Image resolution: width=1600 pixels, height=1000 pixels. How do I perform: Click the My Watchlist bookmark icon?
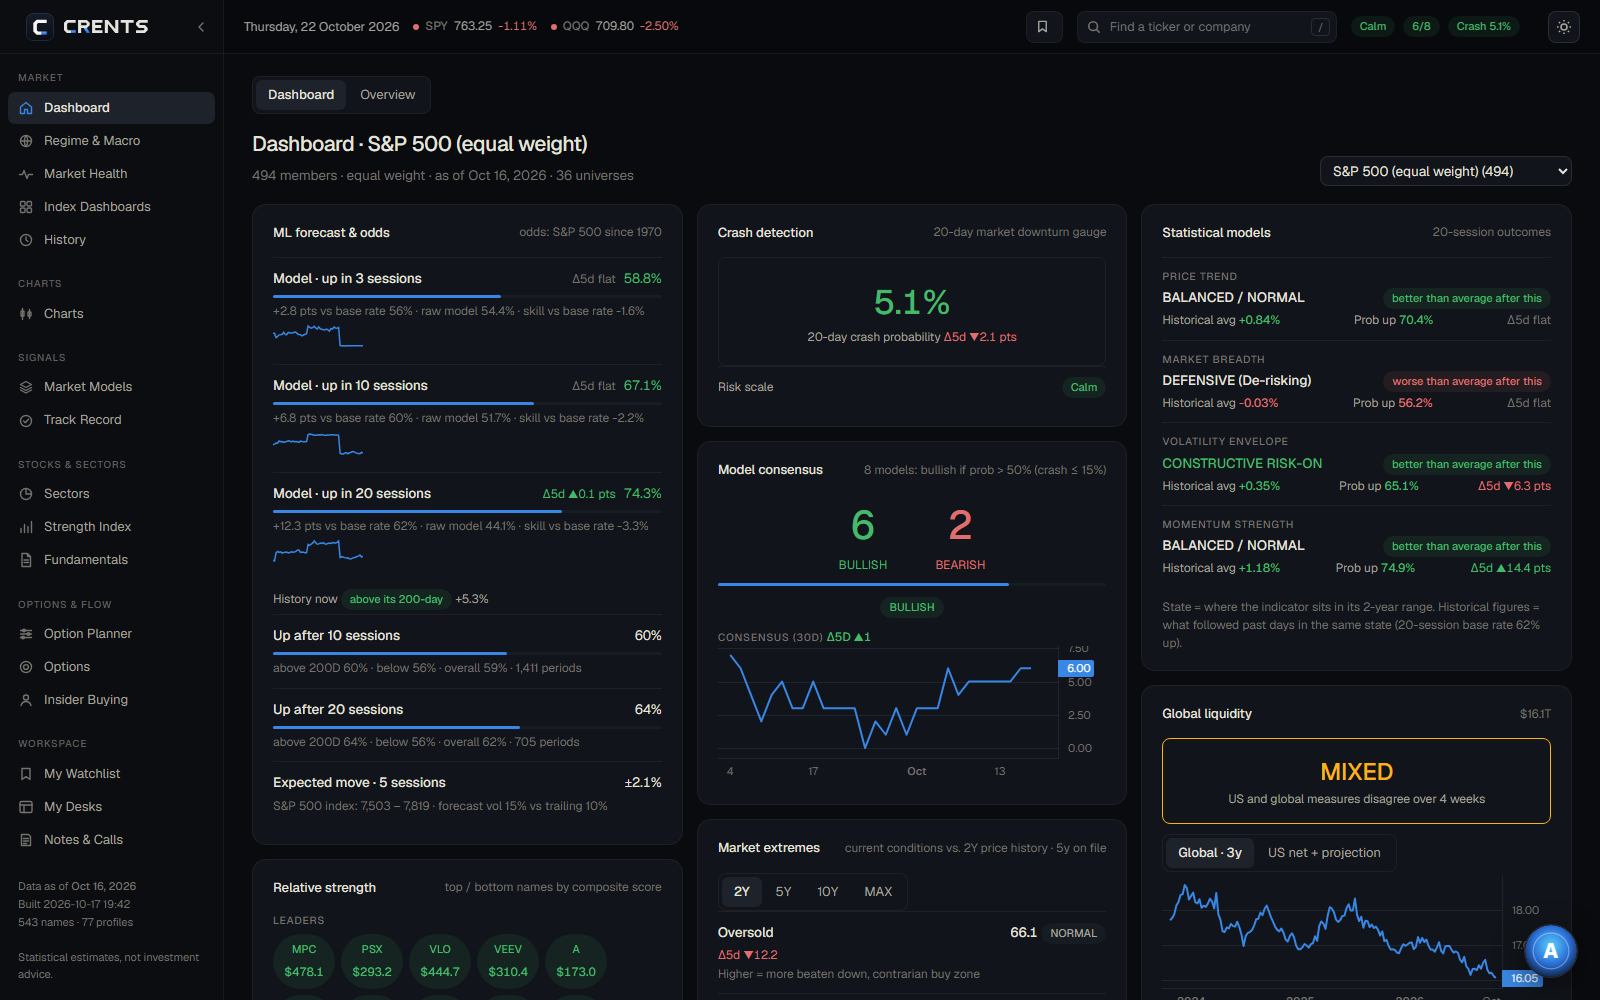coord(26,774)
